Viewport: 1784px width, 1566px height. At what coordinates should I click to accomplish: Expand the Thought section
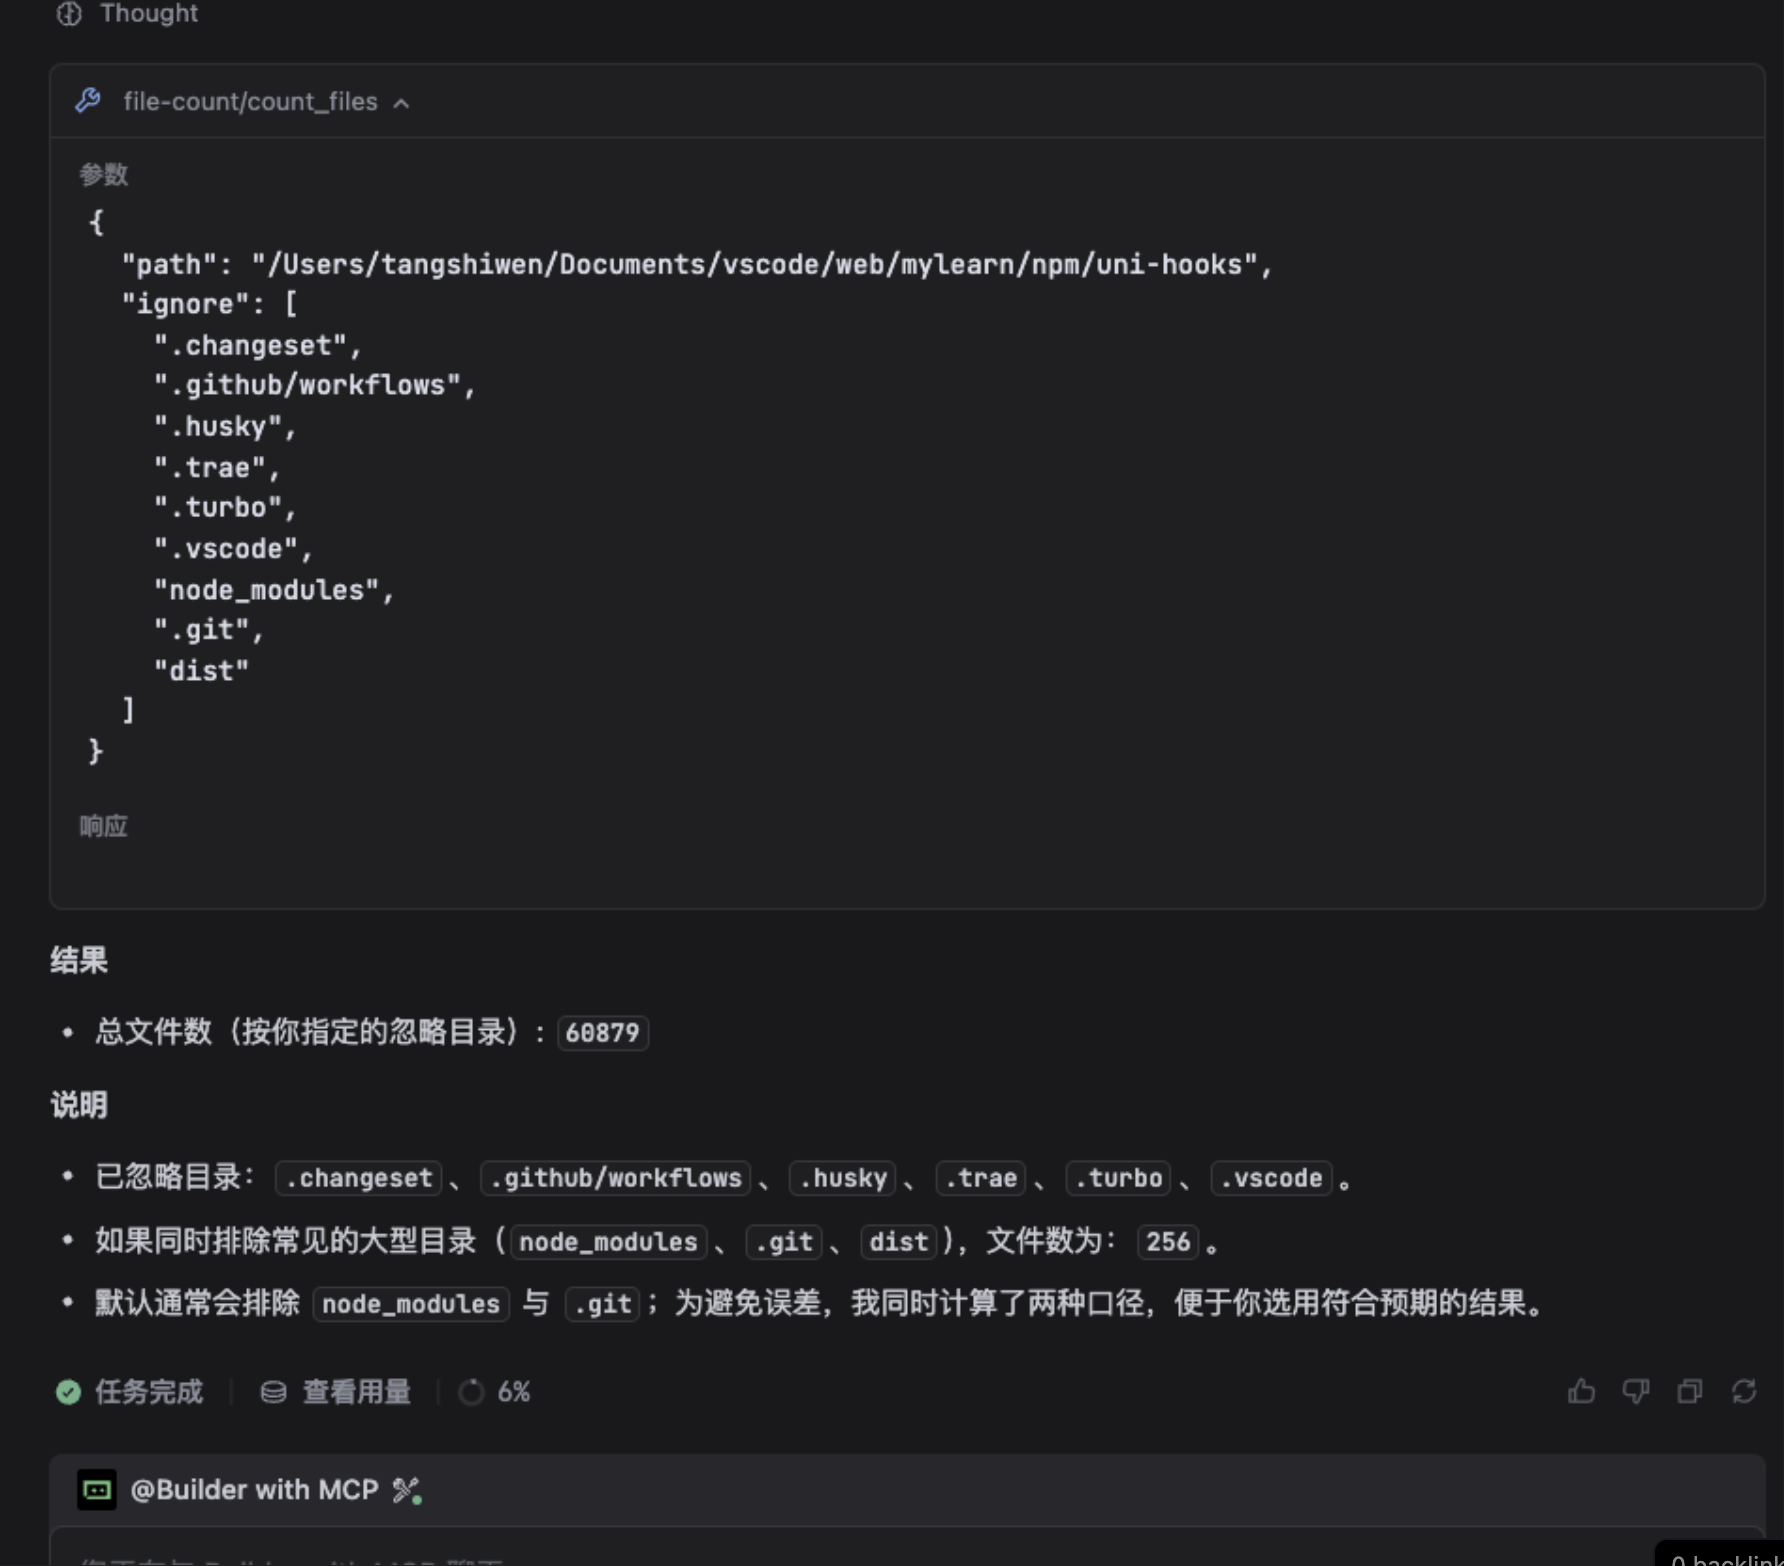(149, 14)
